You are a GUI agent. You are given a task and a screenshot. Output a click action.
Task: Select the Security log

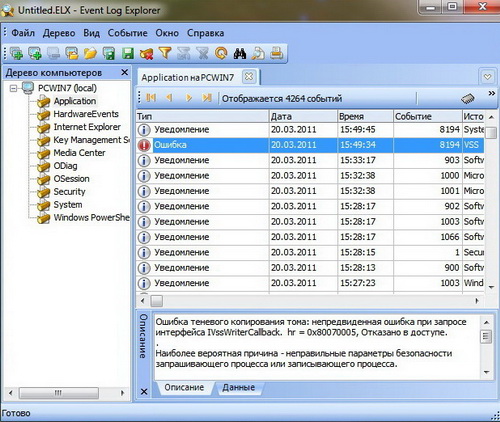[x=69, y=192]
